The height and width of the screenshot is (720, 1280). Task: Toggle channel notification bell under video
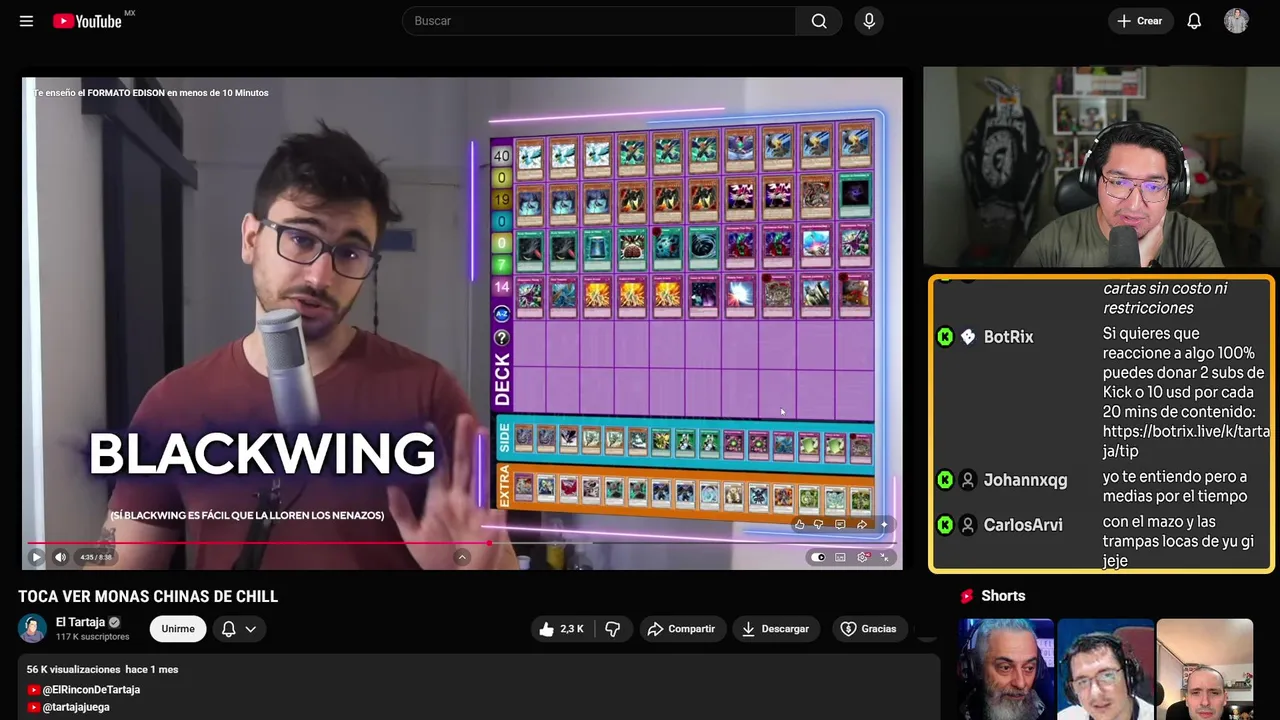[228, 628]
